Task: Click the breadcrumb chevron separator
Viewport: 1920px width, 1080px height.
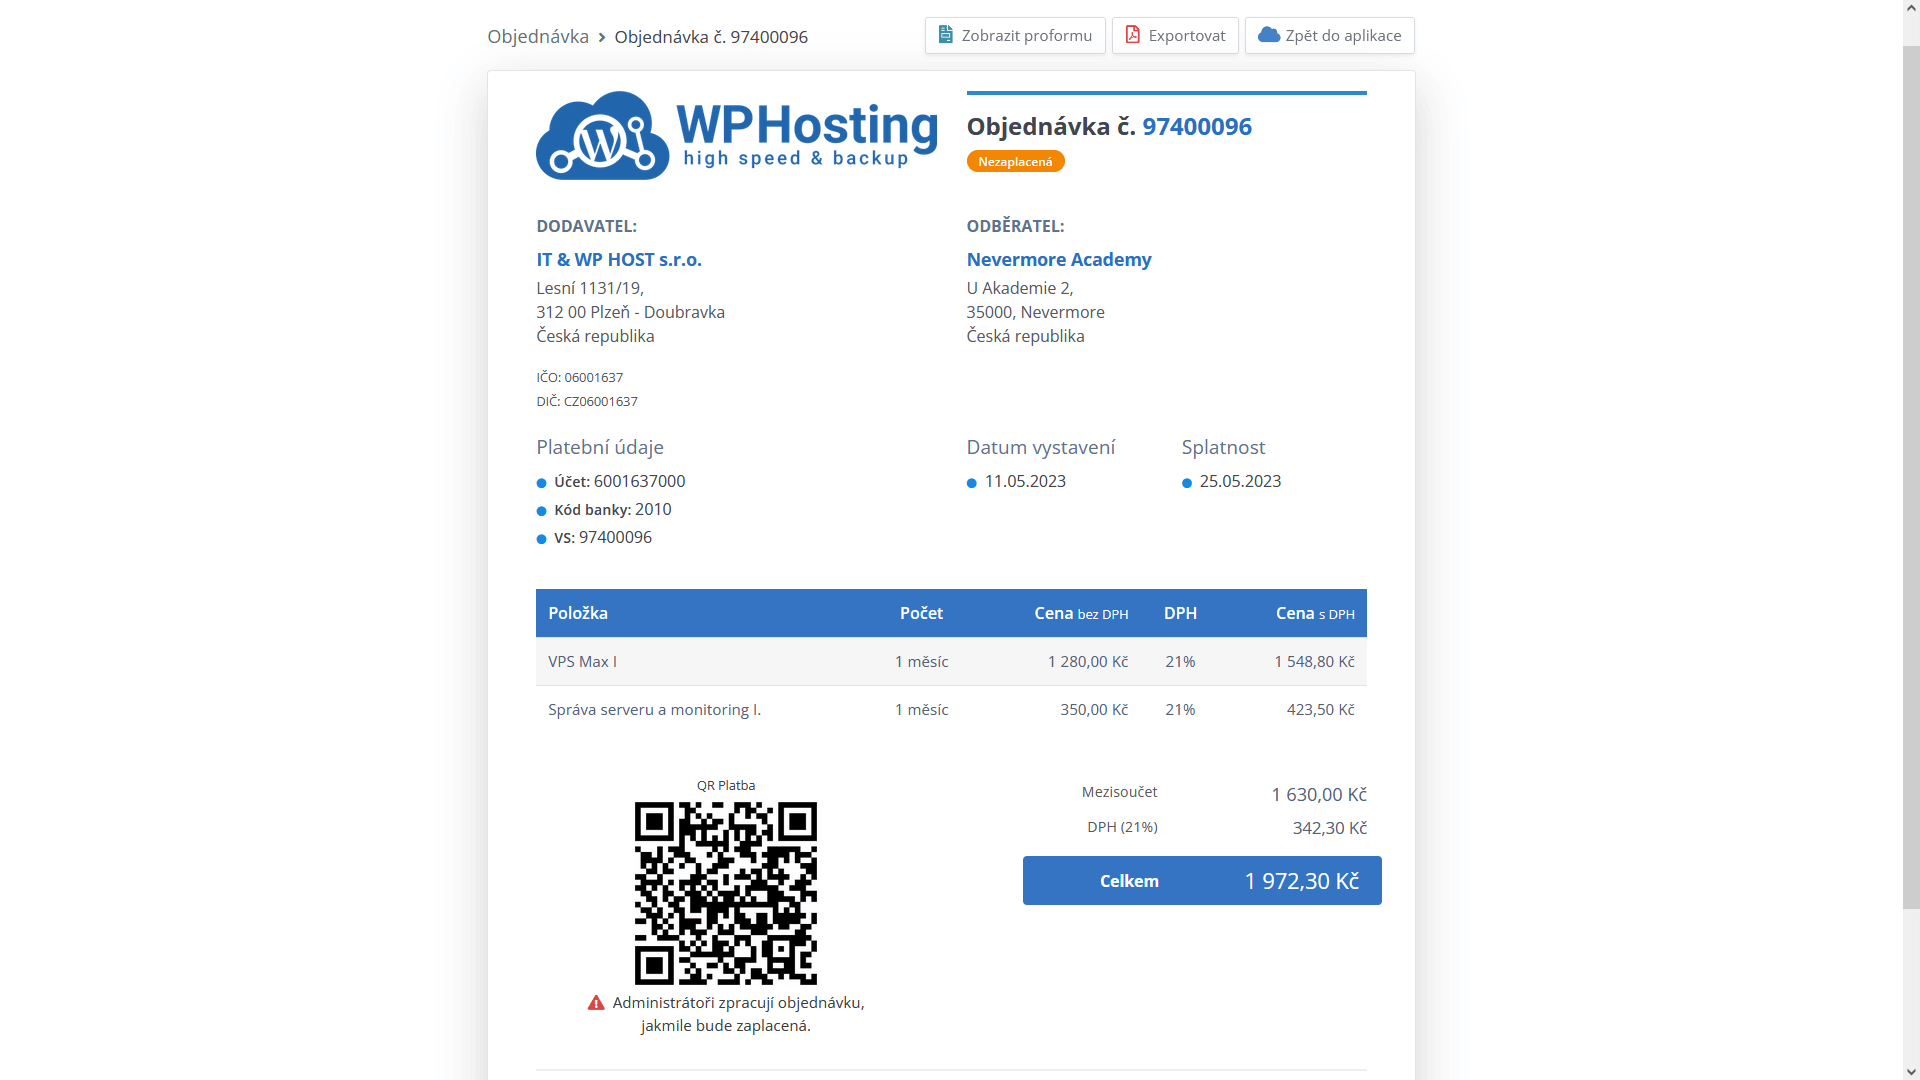Action: pyautogui.click(x=602, y=37)
